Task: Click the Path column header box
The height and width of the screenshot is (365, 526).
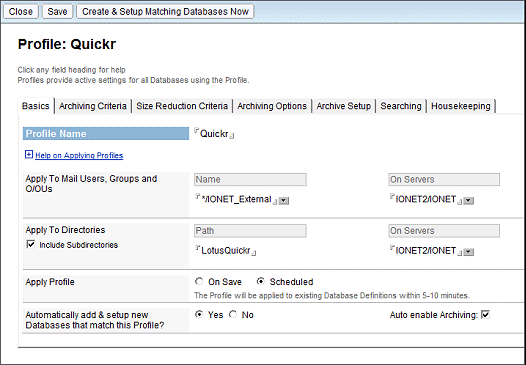Action: (250, 231)
